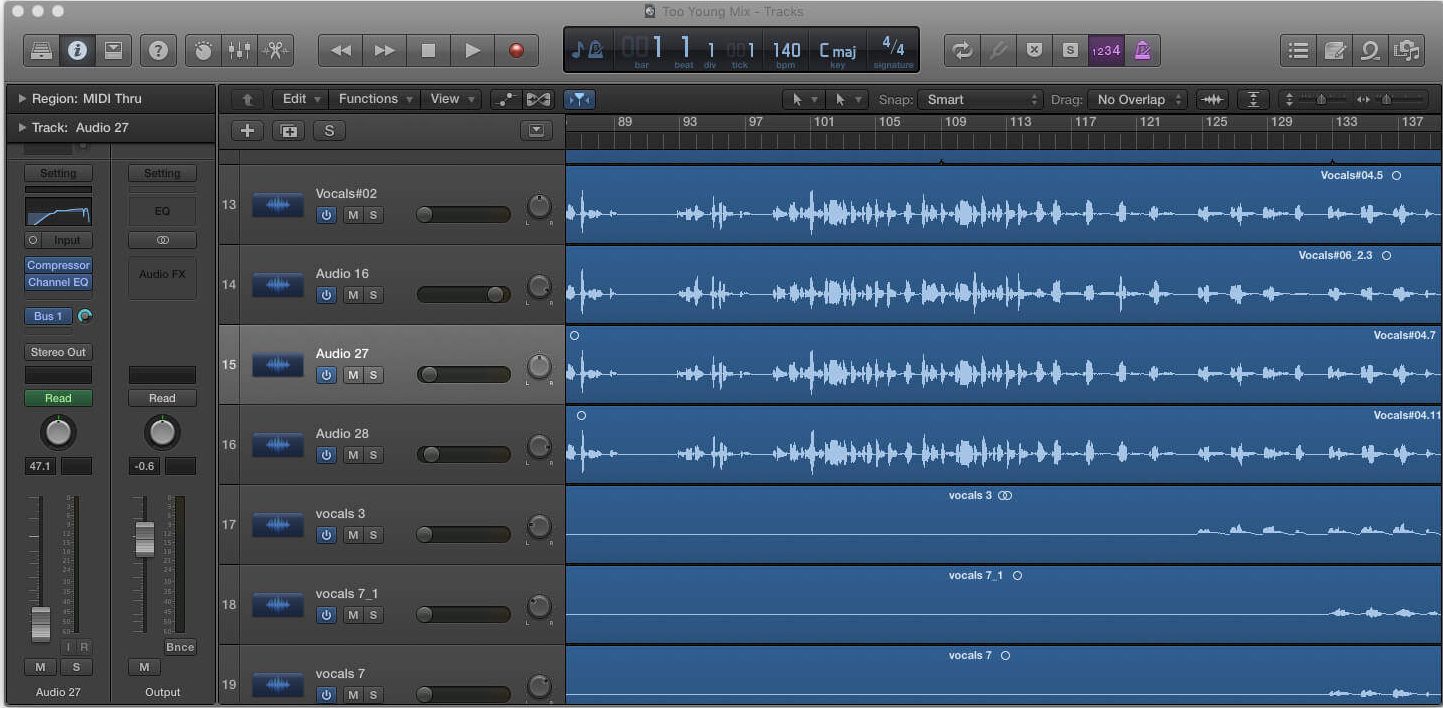Open the Apple Loops browser icon

1371,50
